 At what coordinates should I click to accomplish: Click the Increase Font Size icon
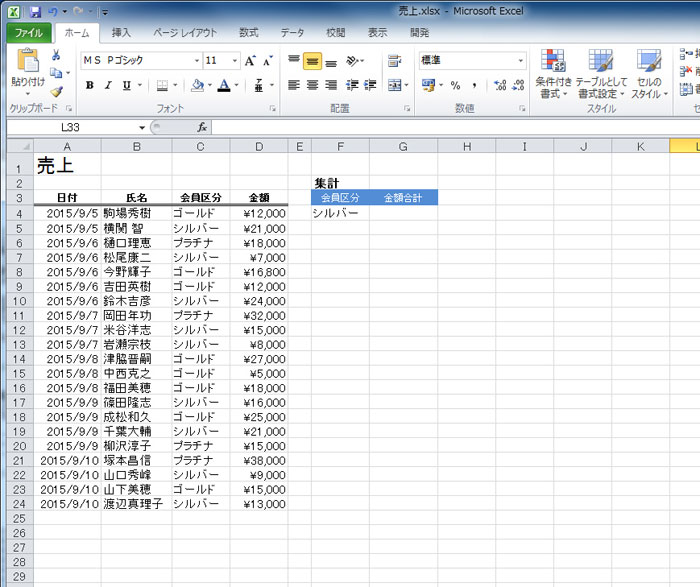point(250,61)
